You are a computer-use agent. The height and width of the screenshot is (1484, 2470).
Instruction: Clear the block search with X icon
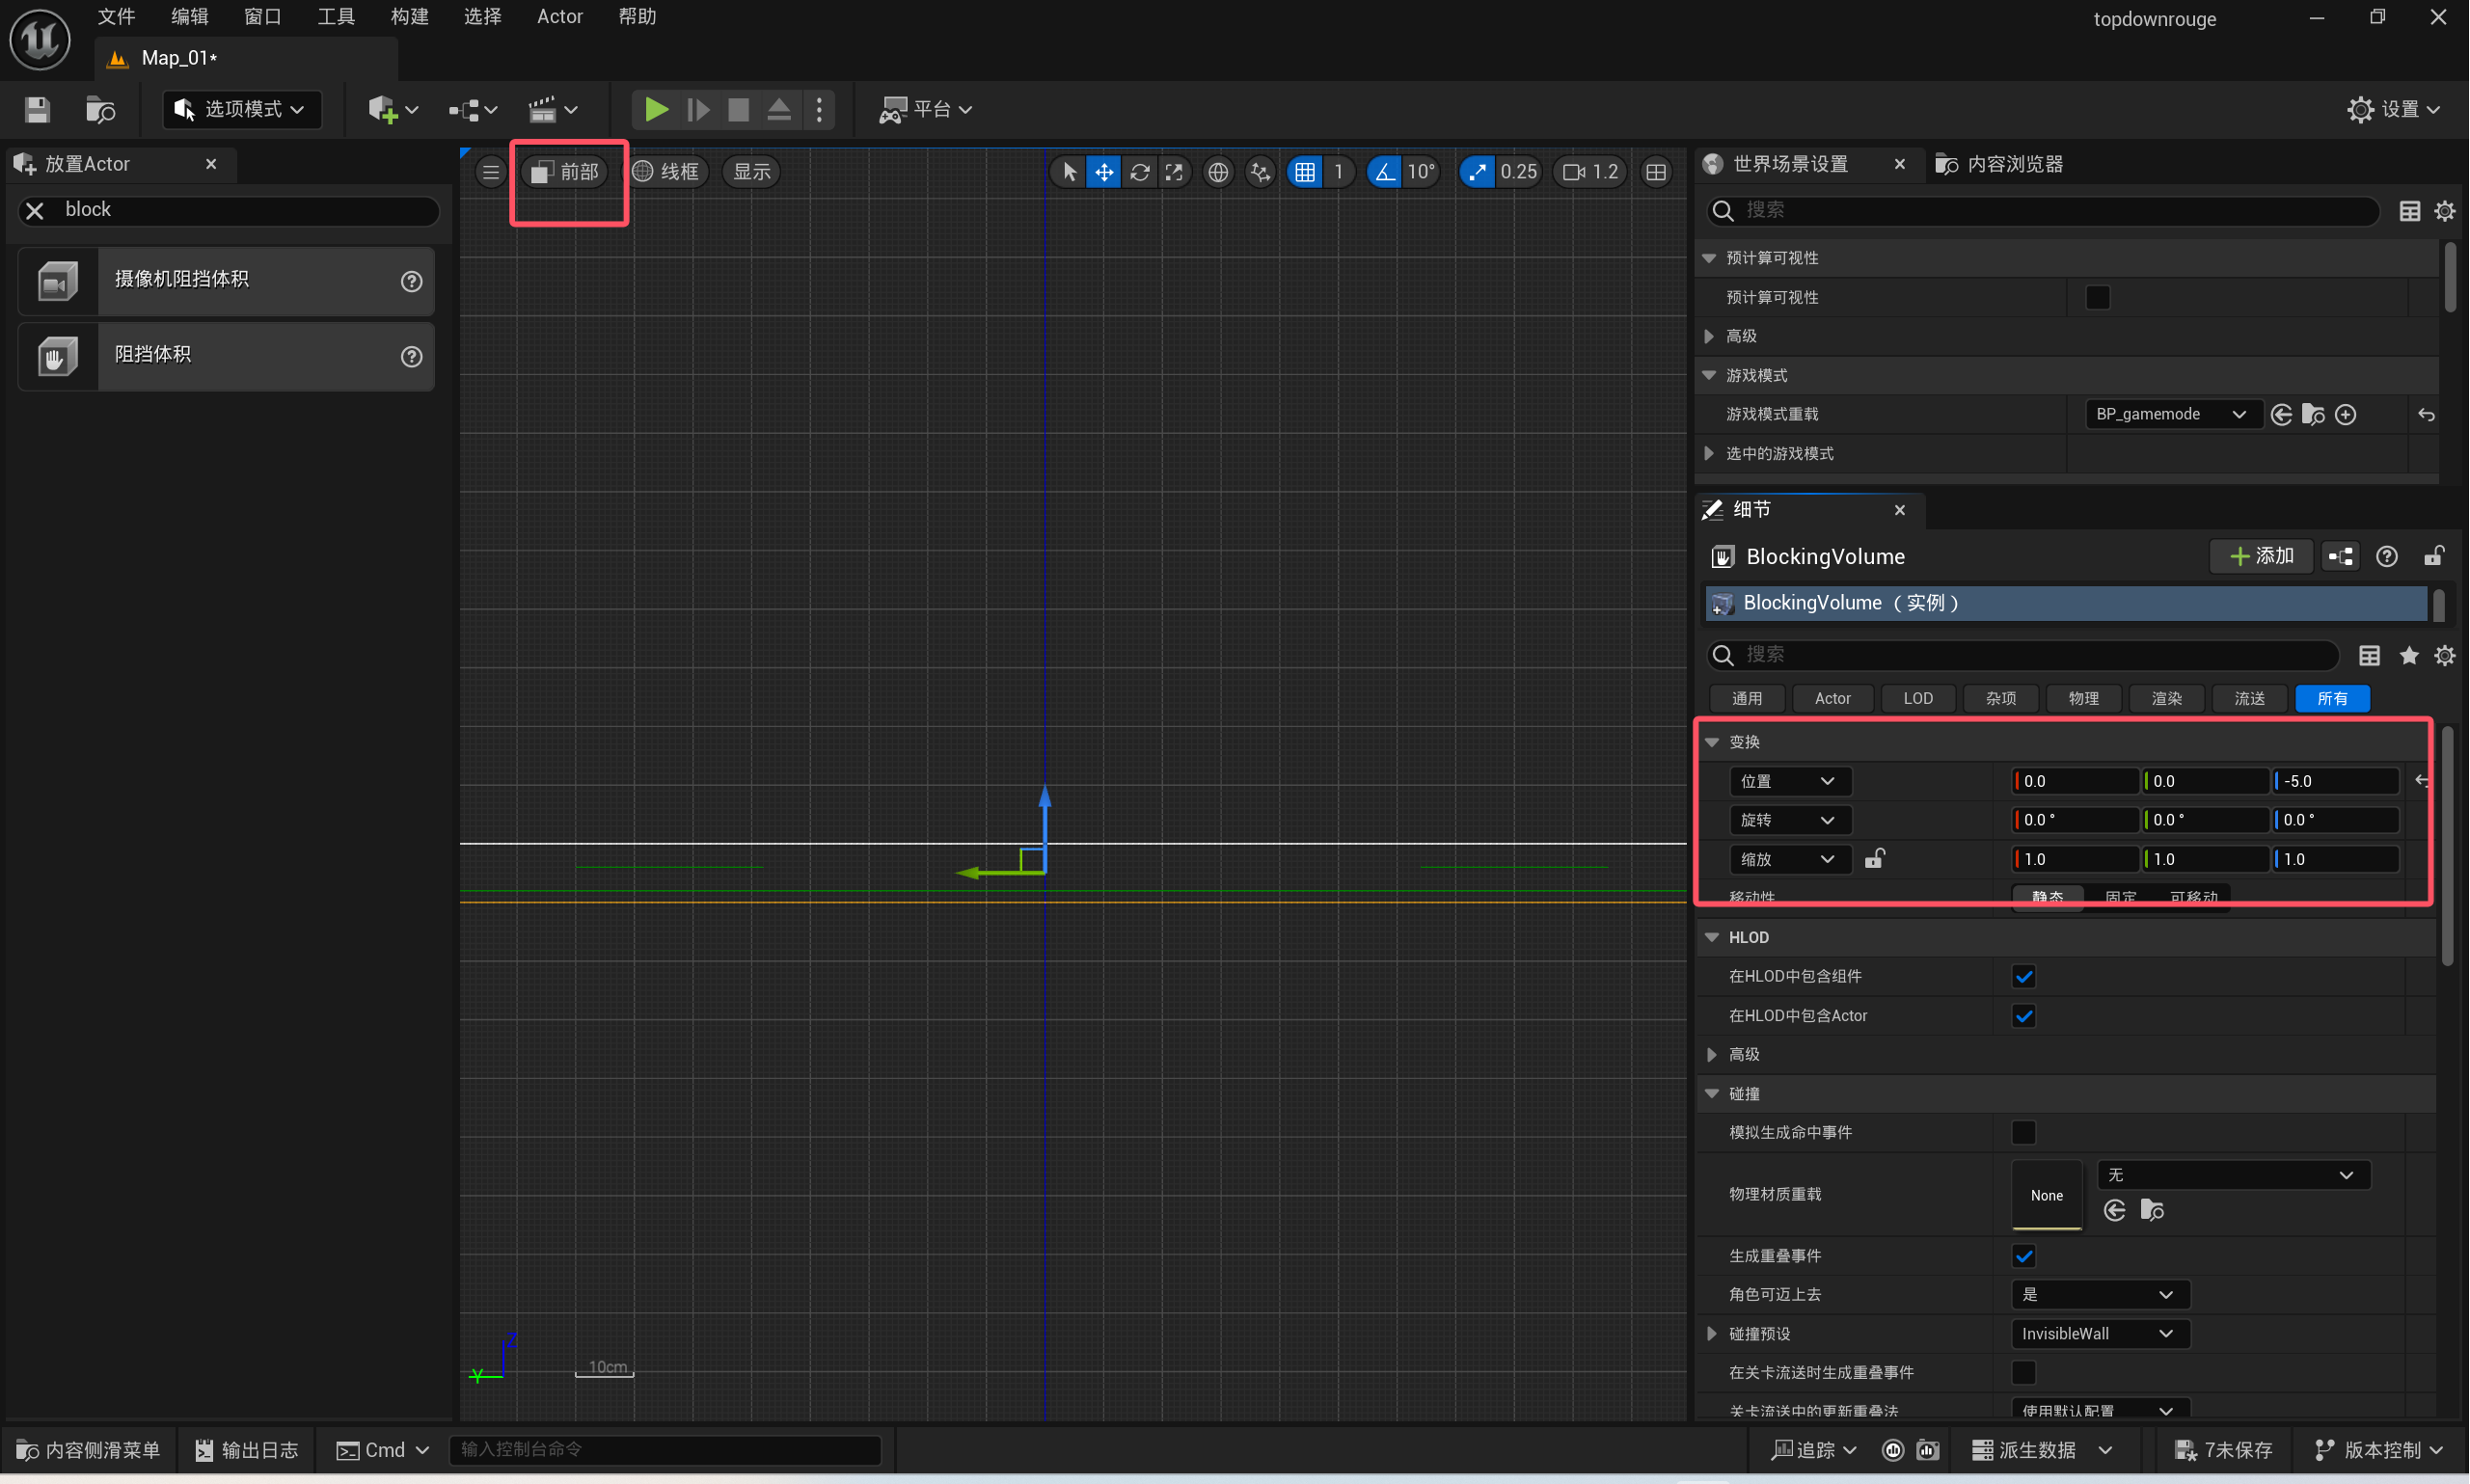point(34,210)
